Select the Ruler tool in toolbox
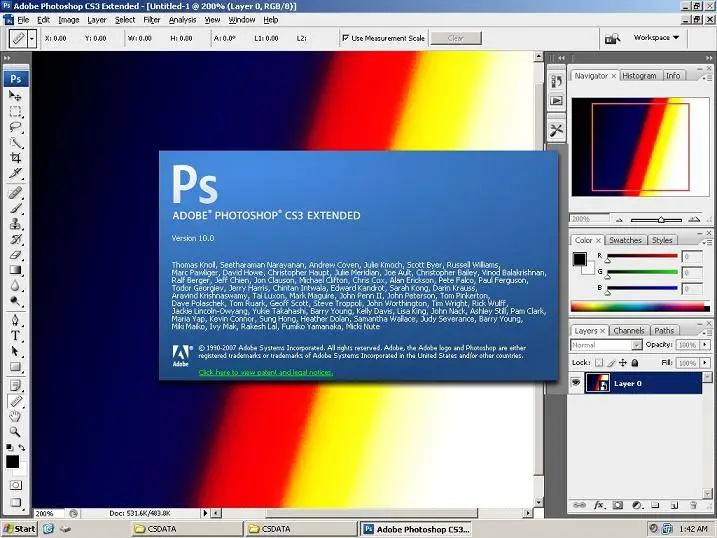Viewport: 717px width, 538px height. click(15, 401)
